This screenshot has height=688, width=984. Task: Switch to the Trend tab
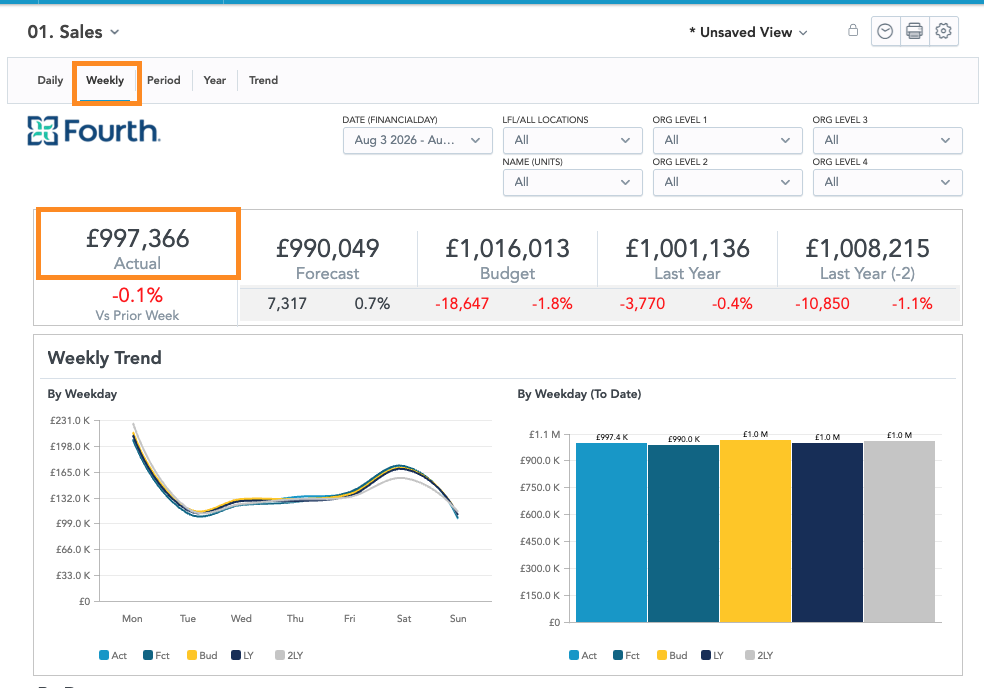[264, 80]
